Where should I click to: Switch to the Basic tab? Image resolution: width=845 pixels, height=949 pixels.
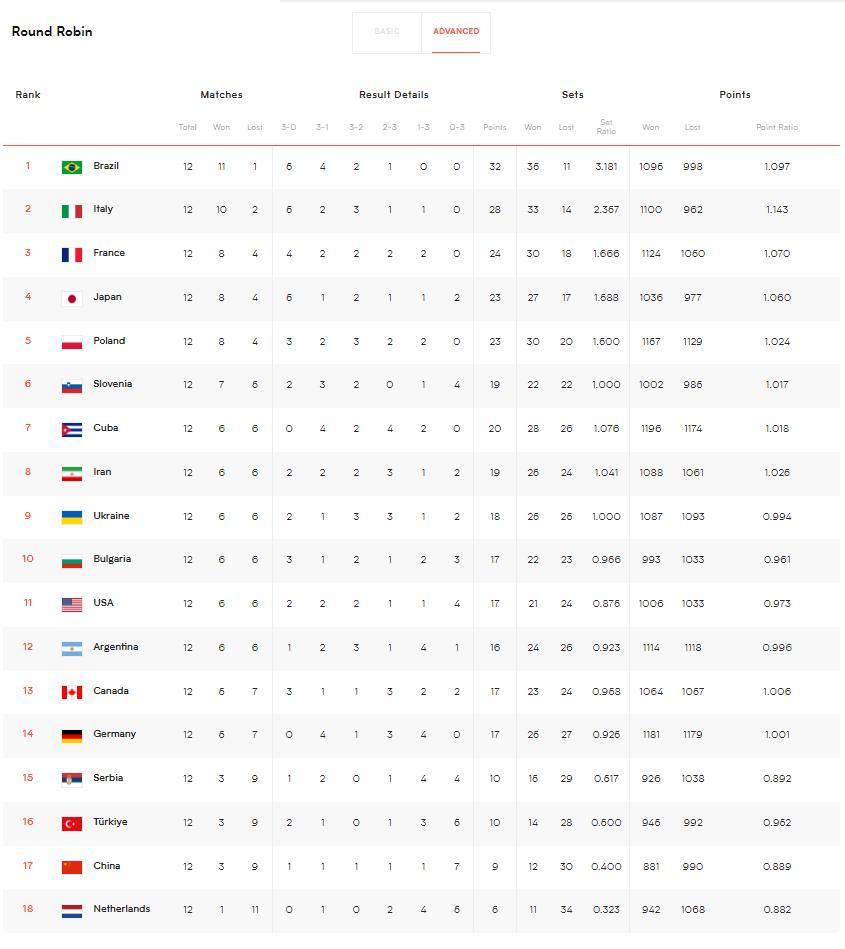(x=387, y=32)
